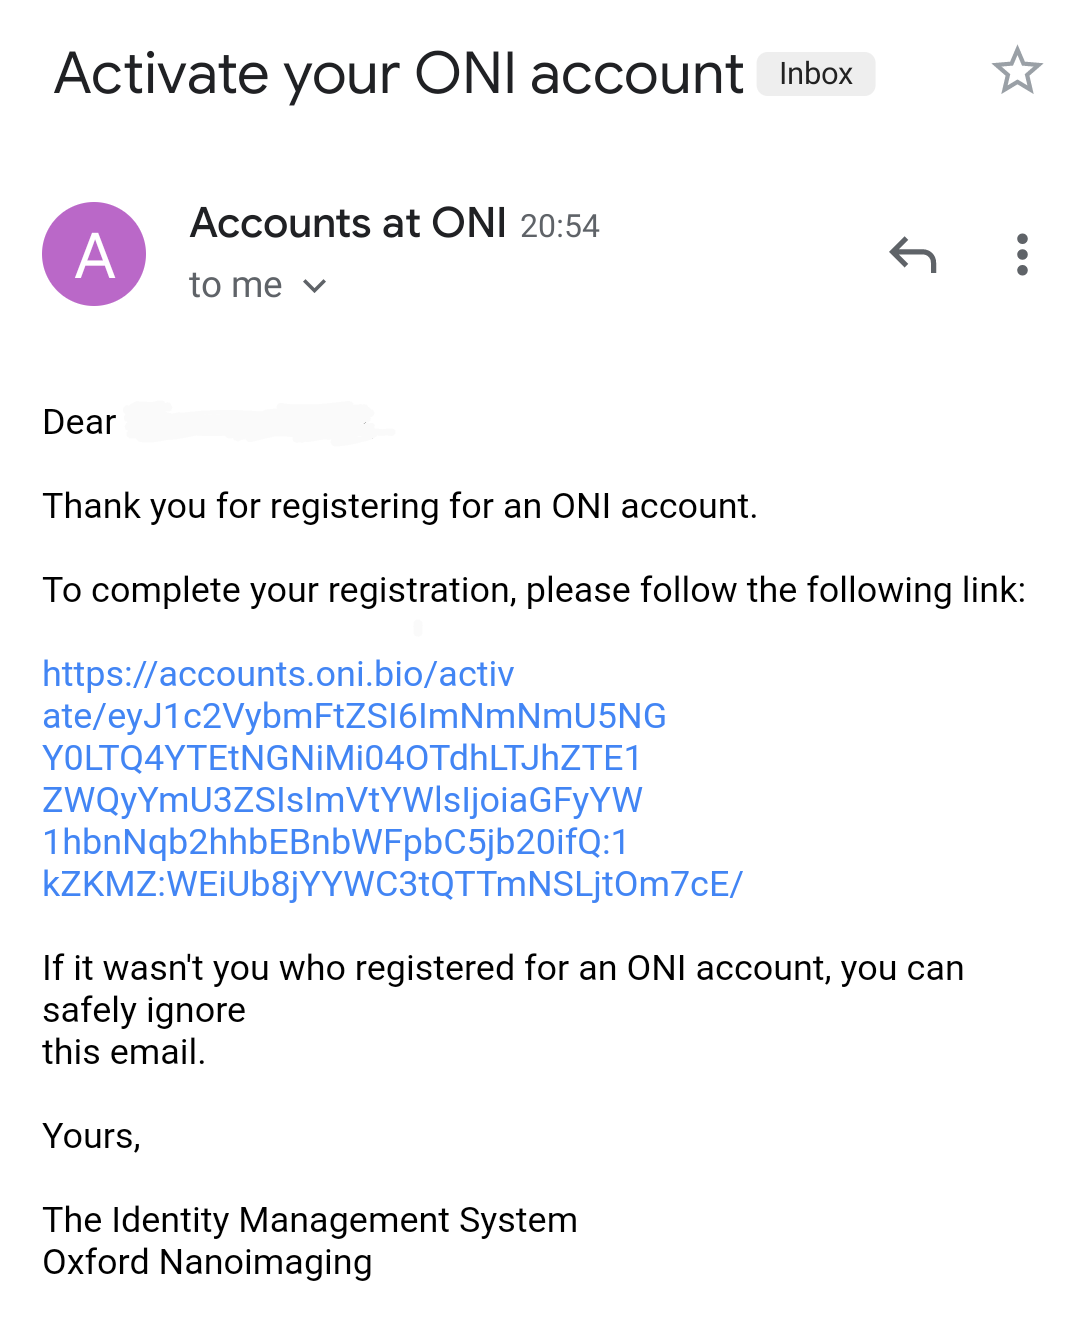Click the last line of the activation URL
The height and width of the screenshot is (1321, 1080).
[x=392, y=884]
